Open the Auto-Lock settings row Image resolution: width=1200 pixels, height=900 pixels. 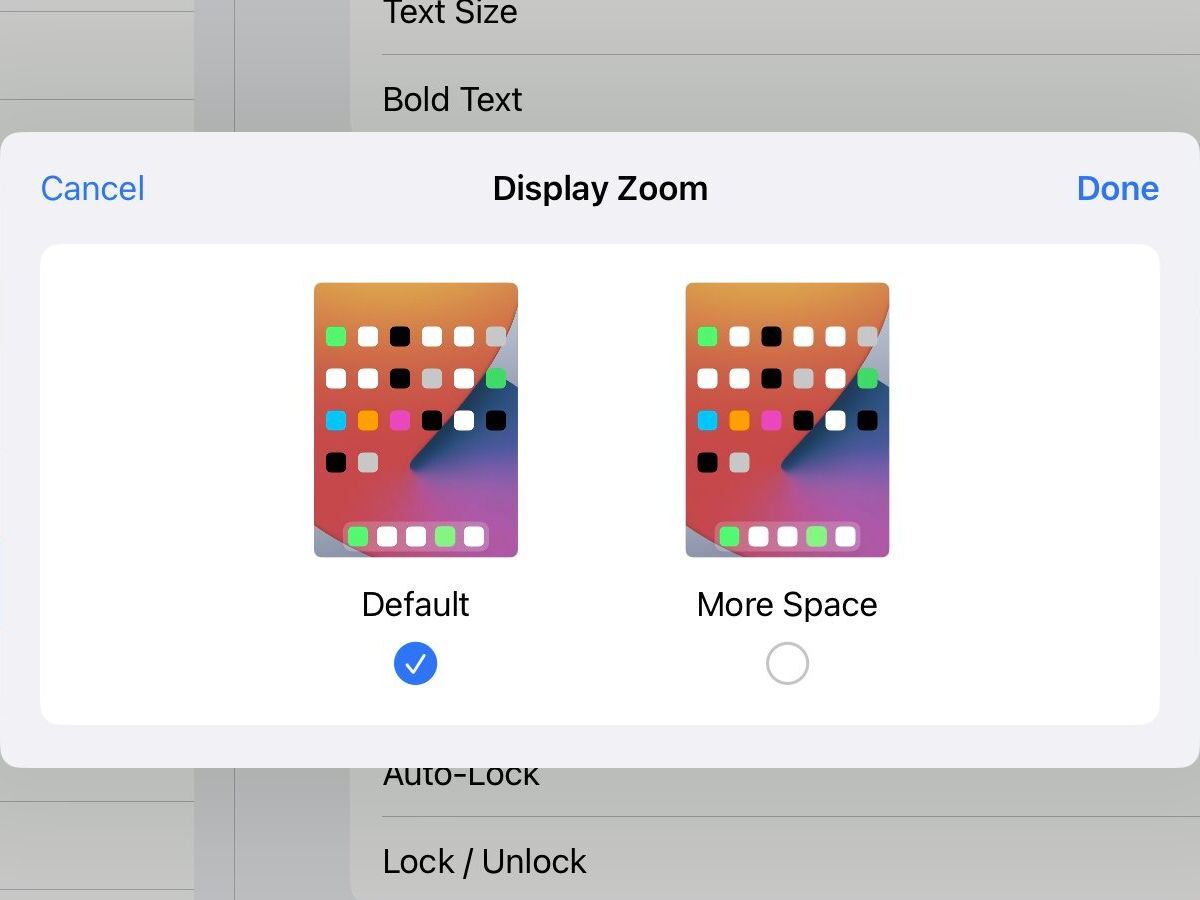tap(461, 773)
